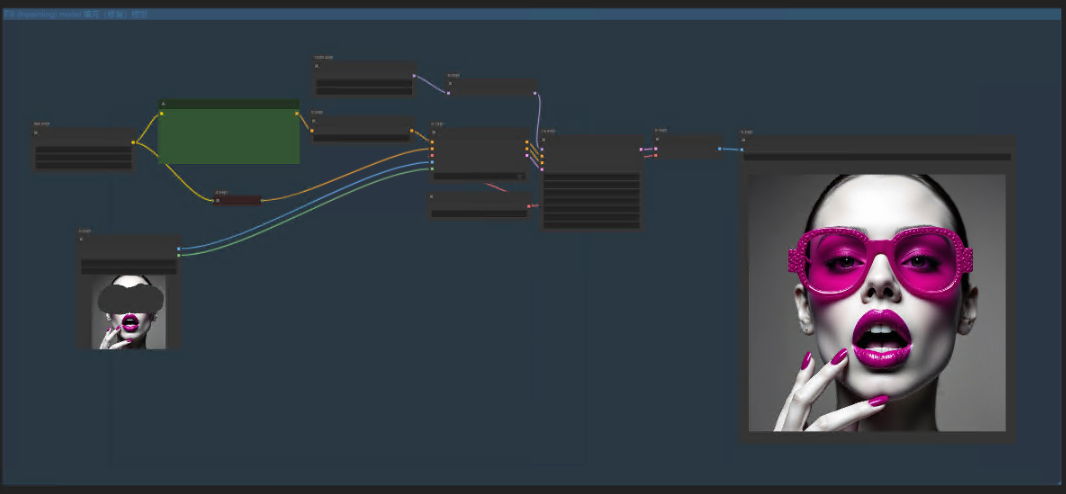Click the collapse dot on the green node
The height and width of the screenshot is (494, 1066).
pyautogui.click(x=163, y=103)
